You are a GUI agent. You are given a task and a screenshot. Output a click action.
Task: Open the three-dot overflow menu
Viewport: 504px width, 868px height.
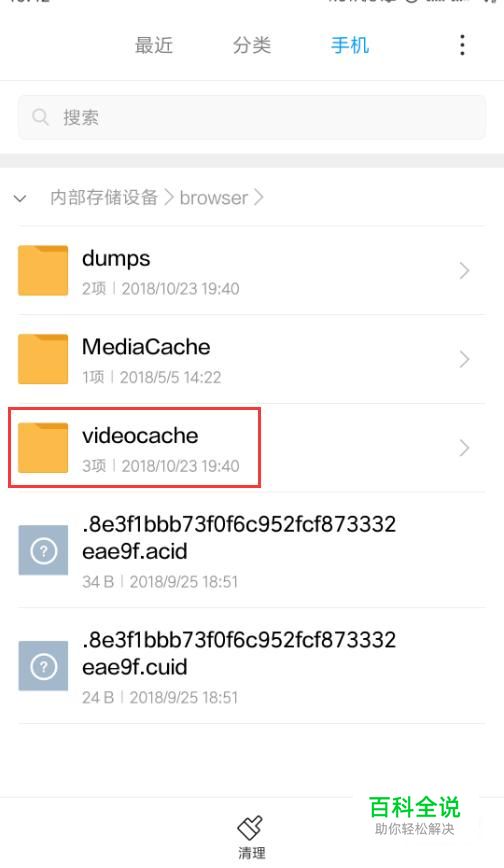point(462,45)
